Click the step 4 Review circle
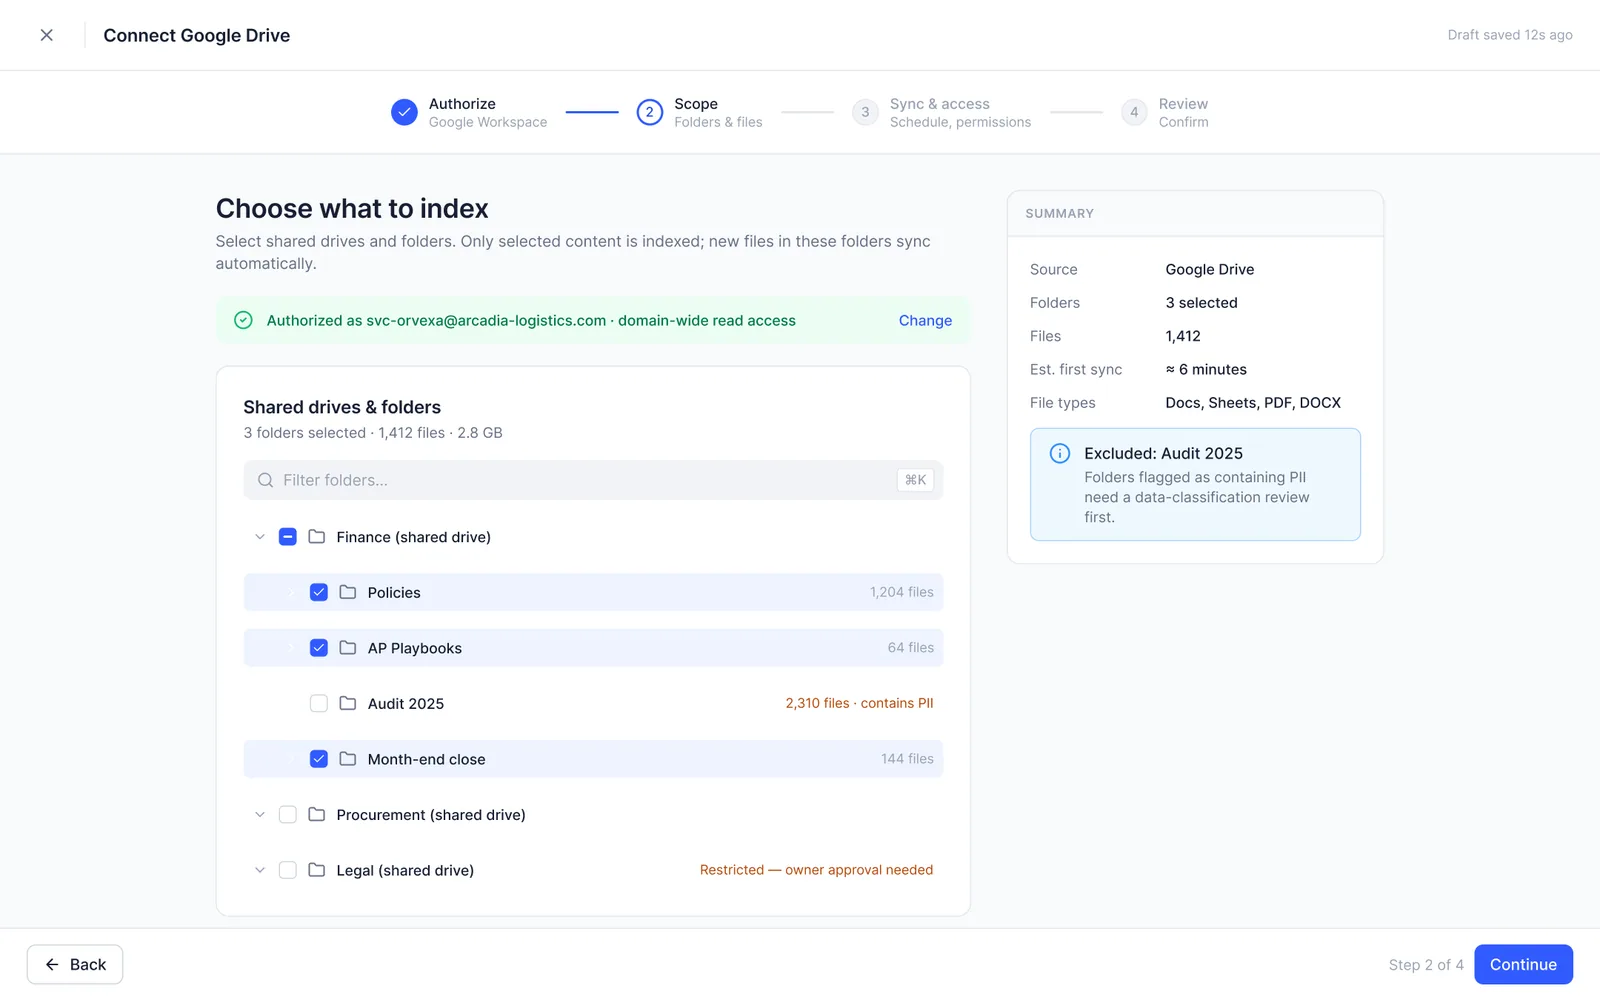1600x1000 pixels. tap(1134, 112)
